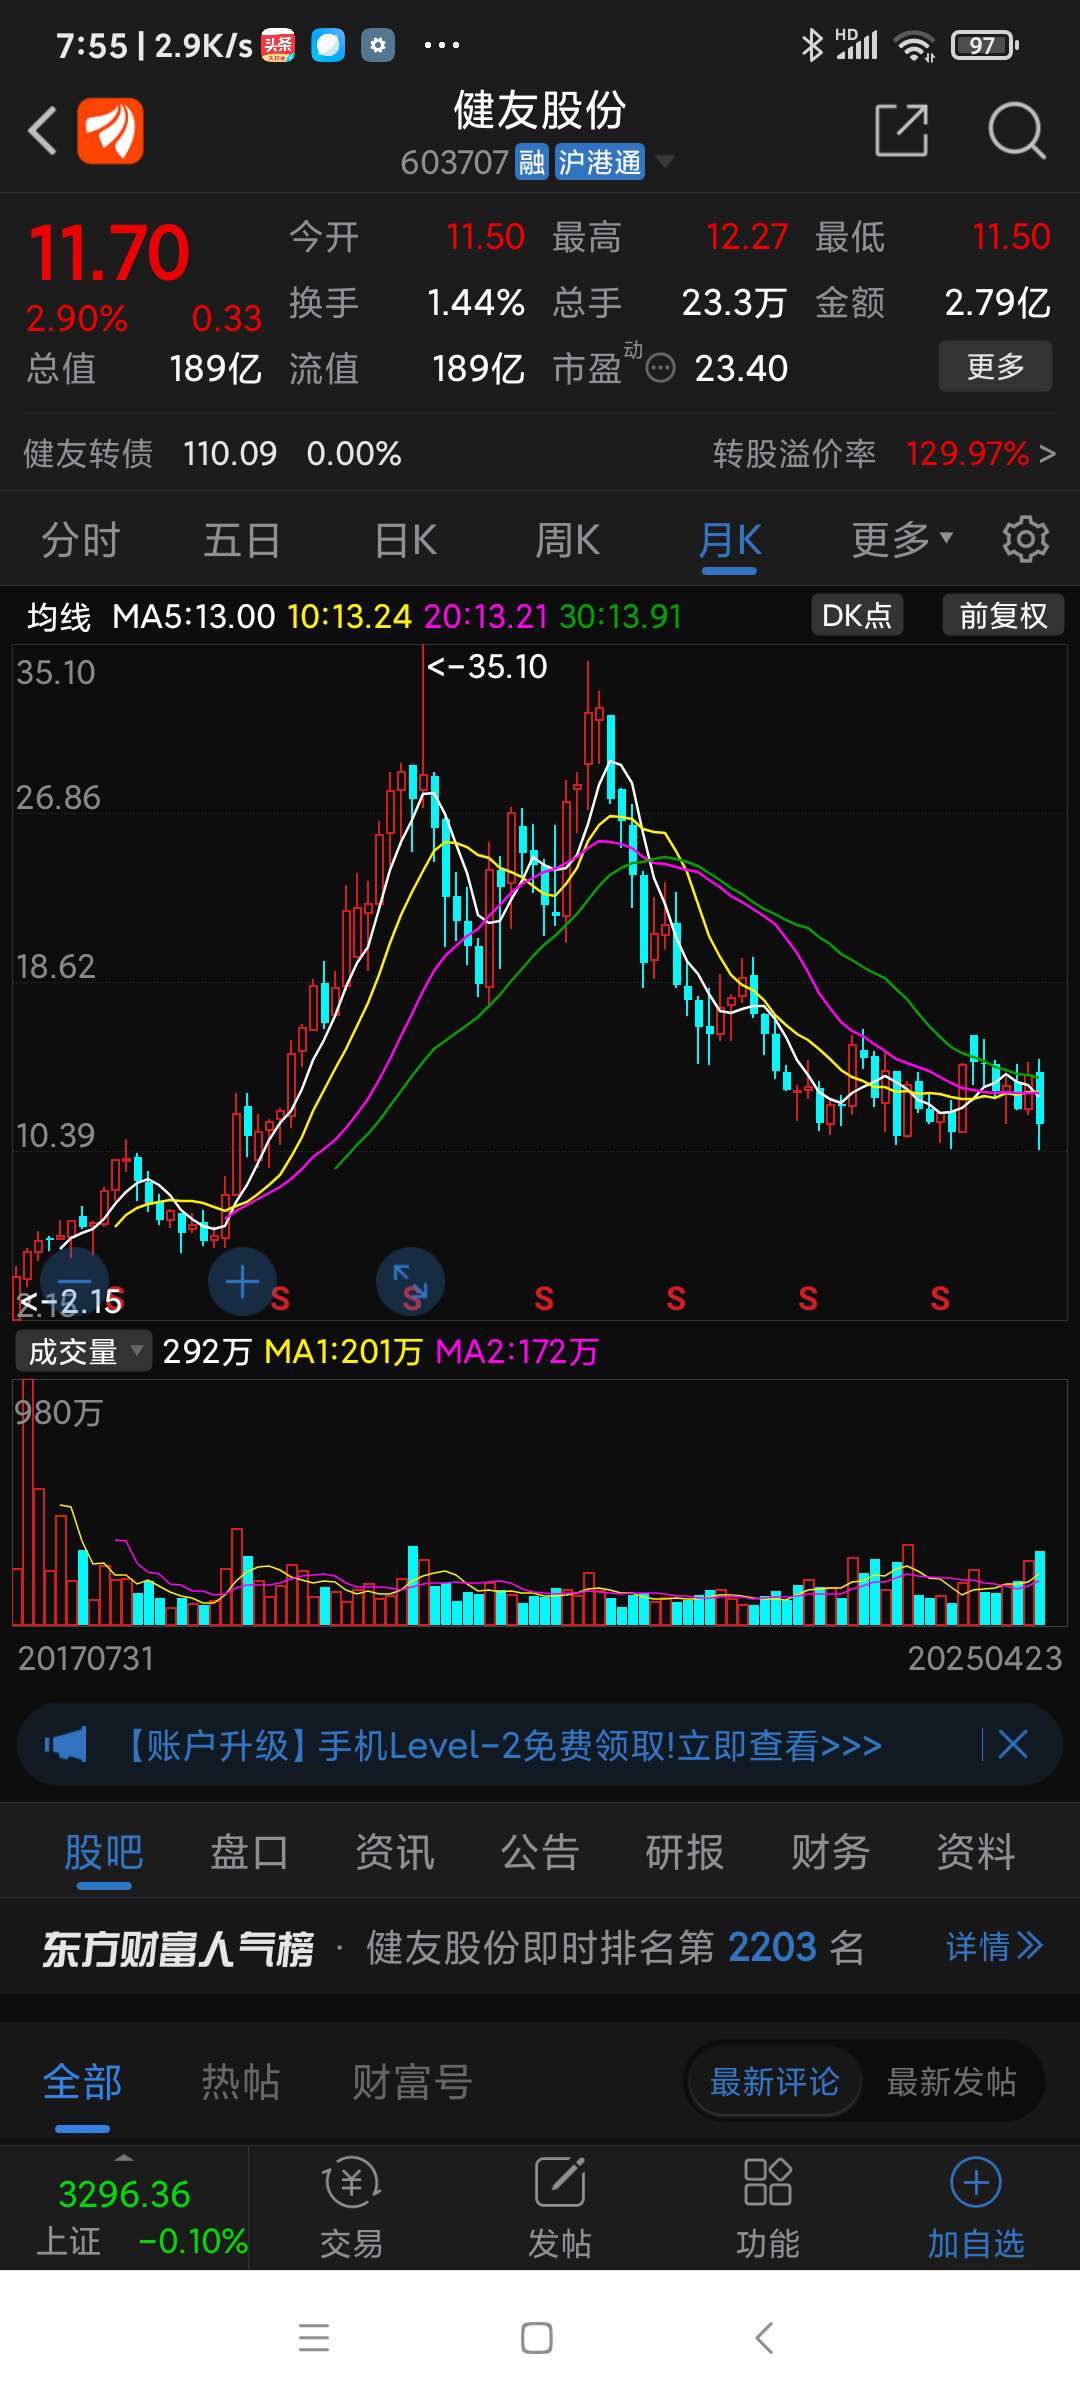Open the 成交量 indicator dropdown
Screen dimensions: 1080x2400
[x=83, y=1351]
